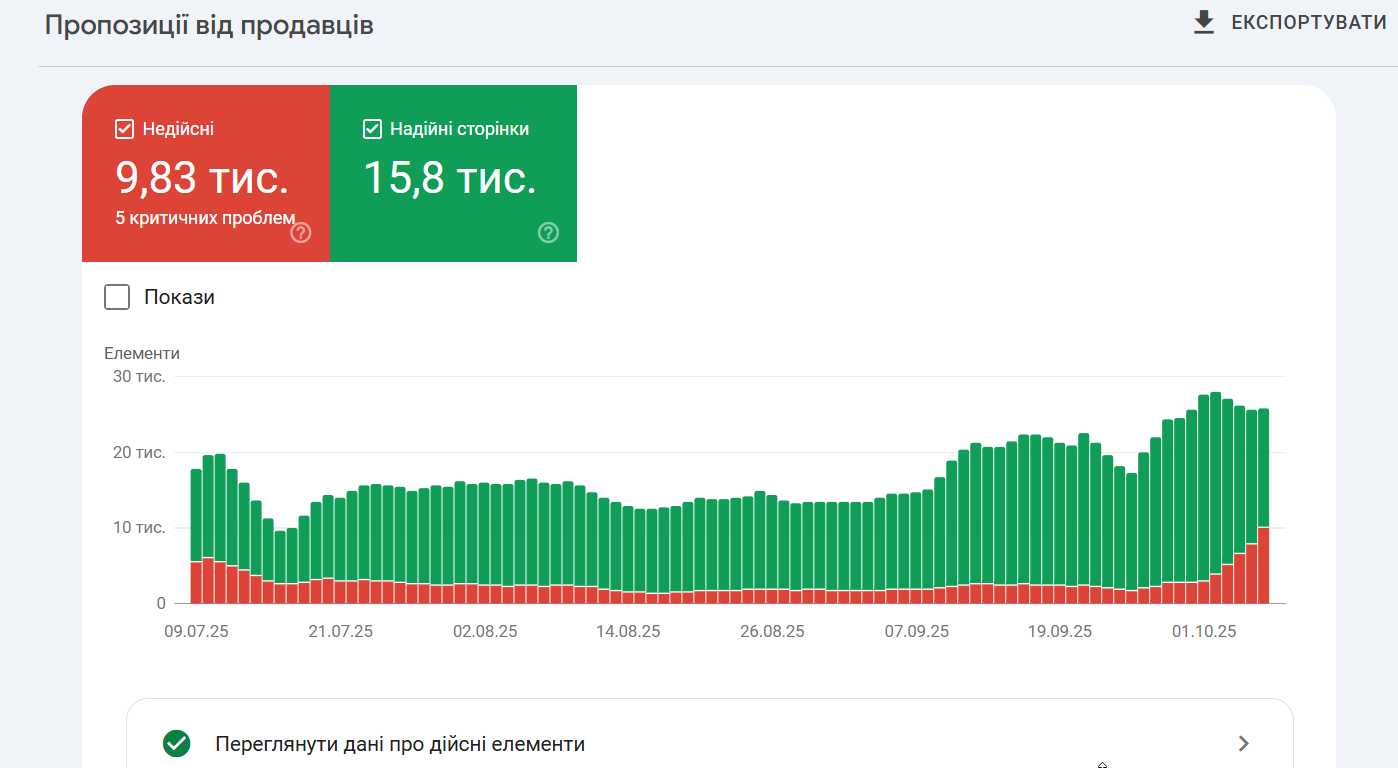Expand the Переглянути дані про дійсні елементи chevron
The height and width of the screenshot is (768, 1398).
[1244, 743]
